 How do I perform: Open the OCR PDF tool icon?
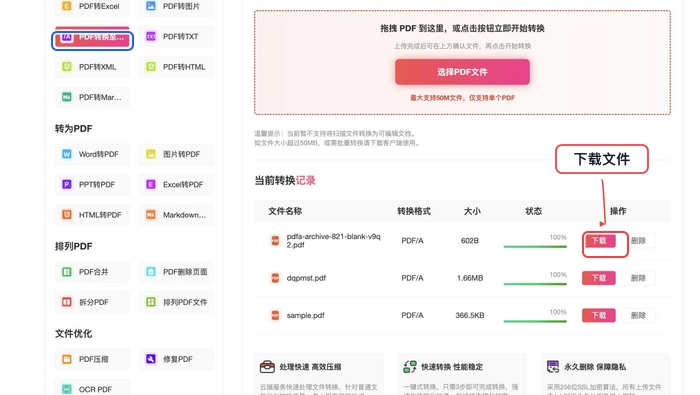[67, 389]
